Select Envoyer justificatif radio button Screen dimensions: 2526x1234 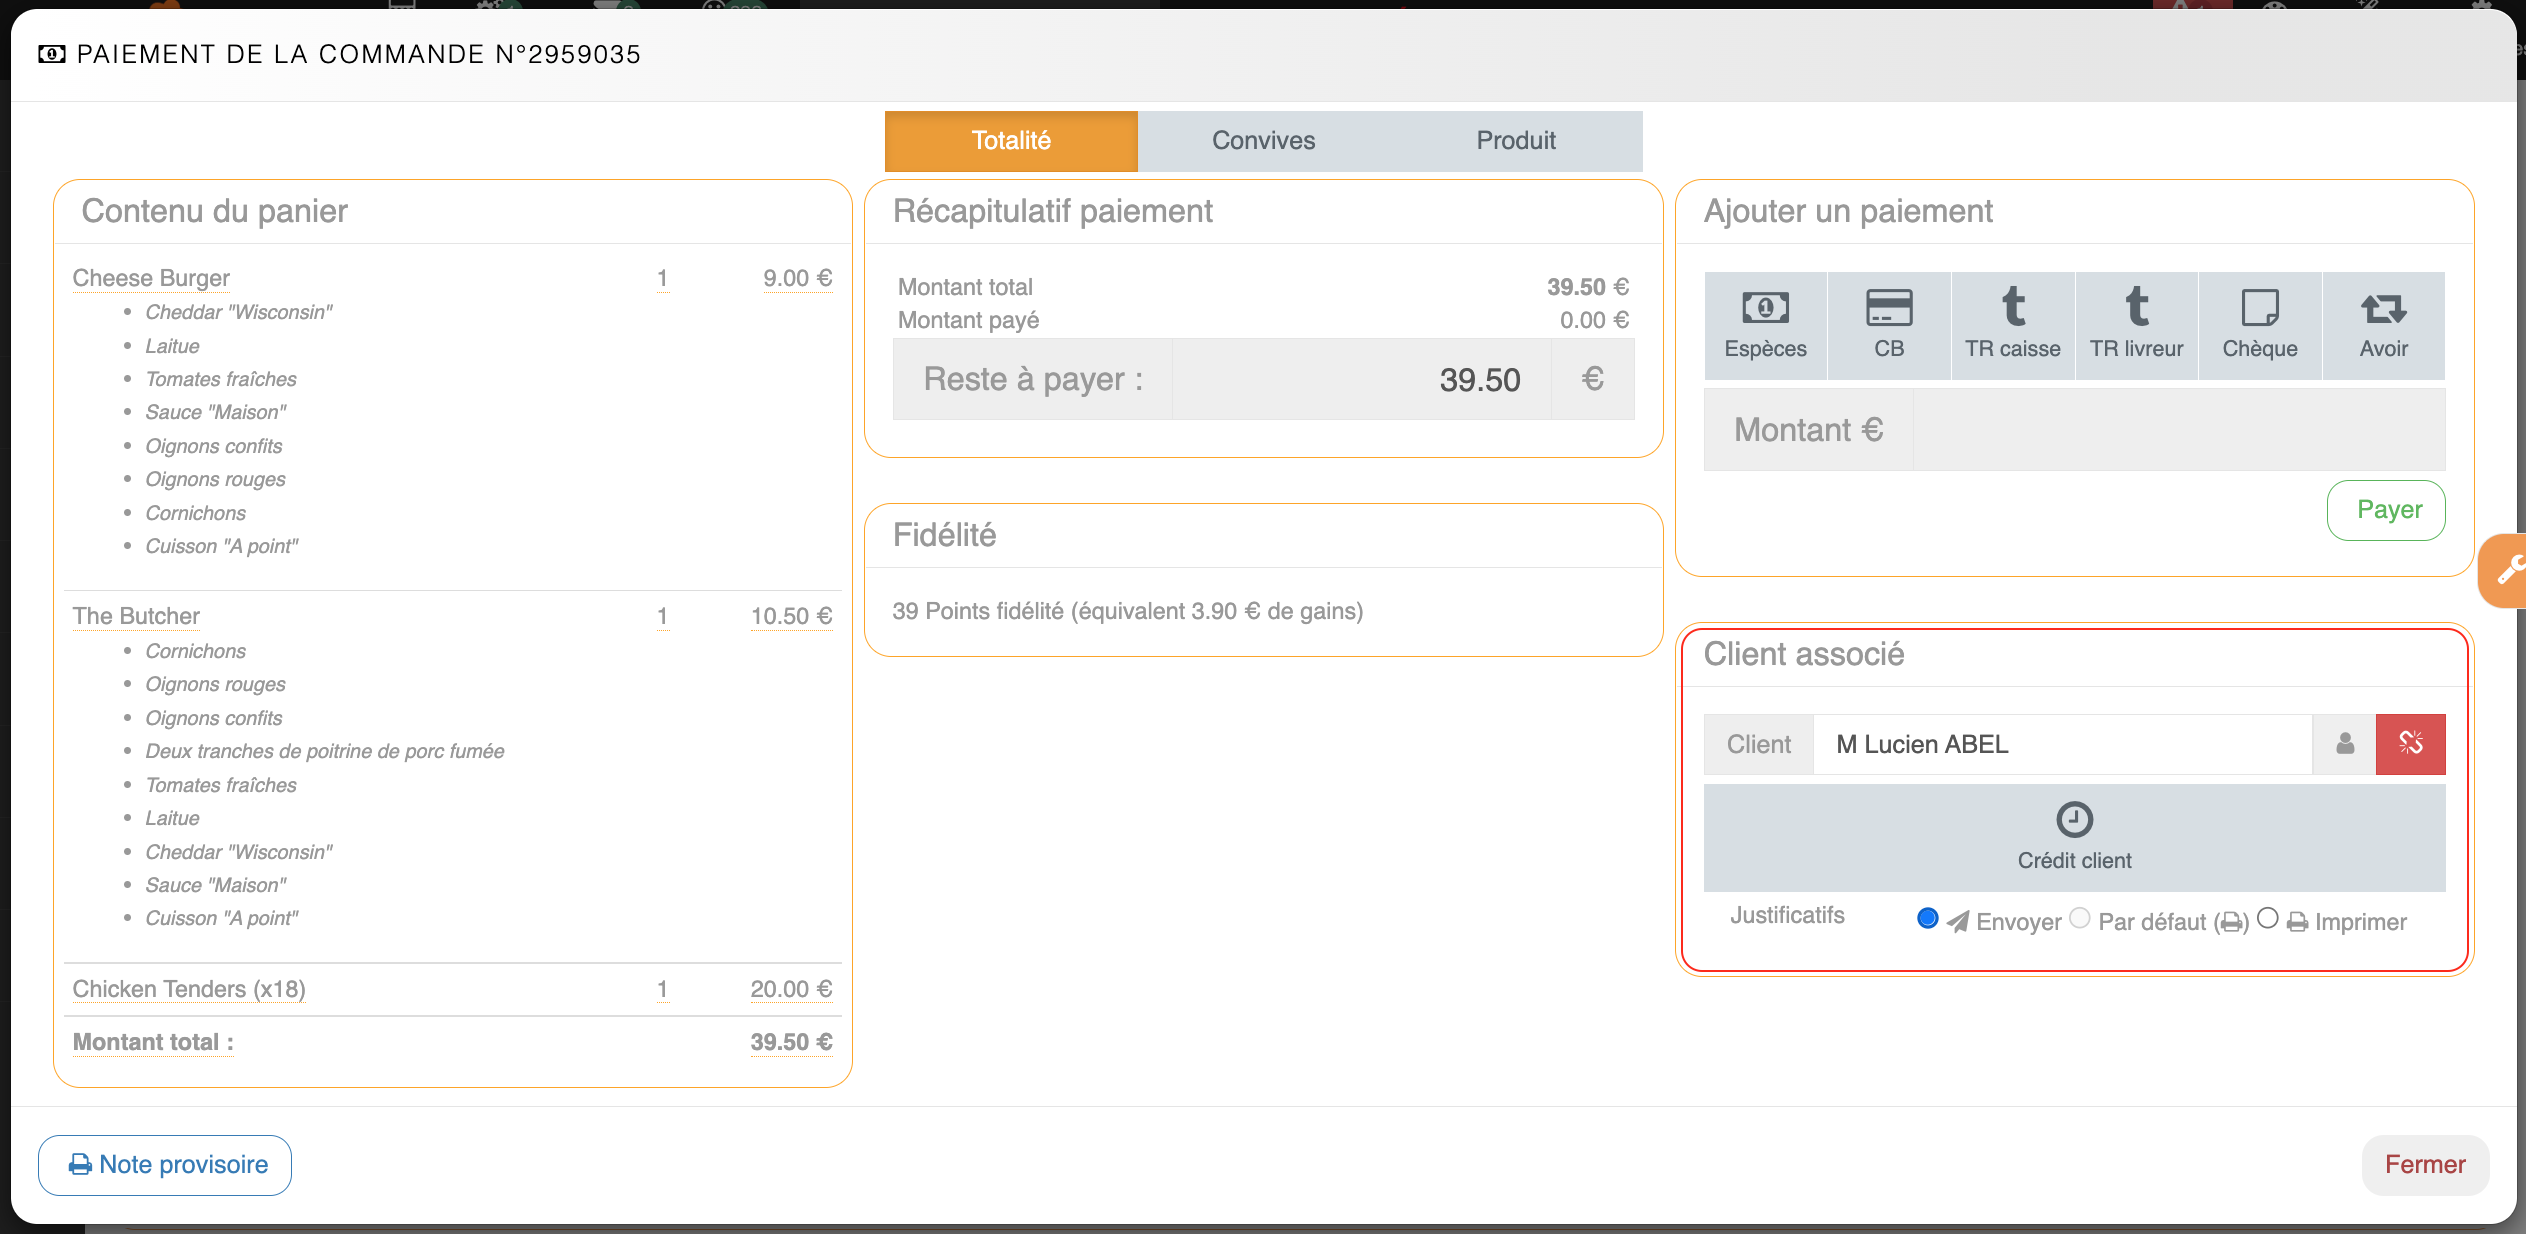click(1927, 918)
